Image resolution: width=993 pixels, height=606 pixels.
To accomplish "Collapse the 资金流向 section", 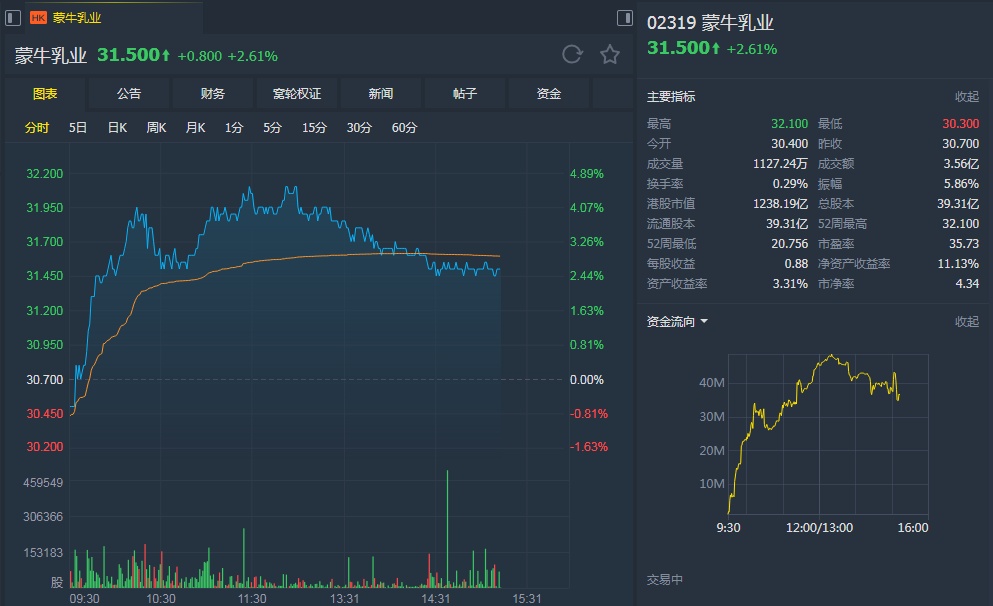I will pyautogui.click(x=967, y=322).
